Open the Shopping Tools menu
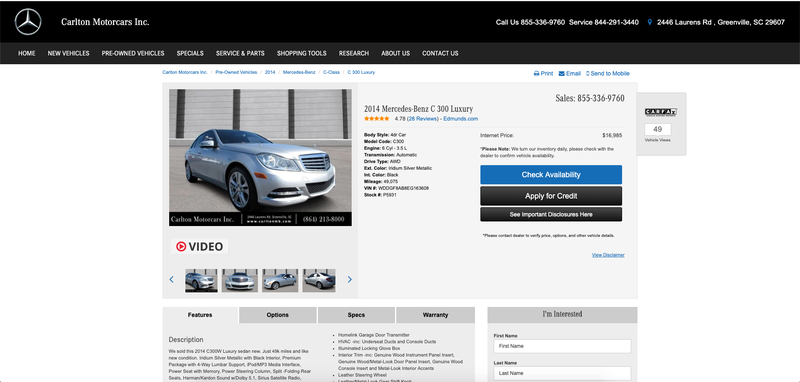The height and width of the screenshot is (382, 800). (302, 53)
